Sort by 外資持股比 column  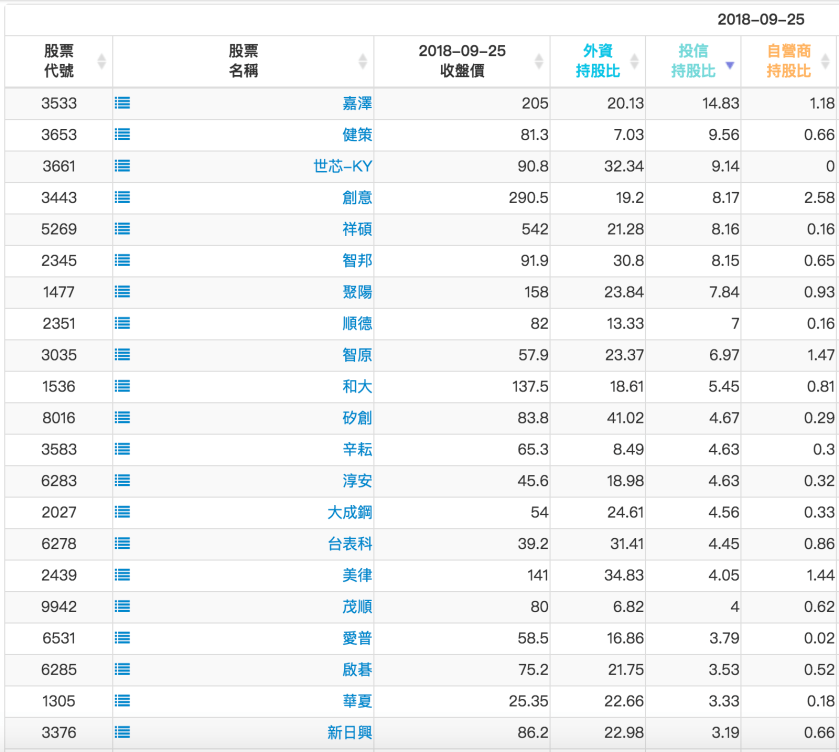coord(597,61)
